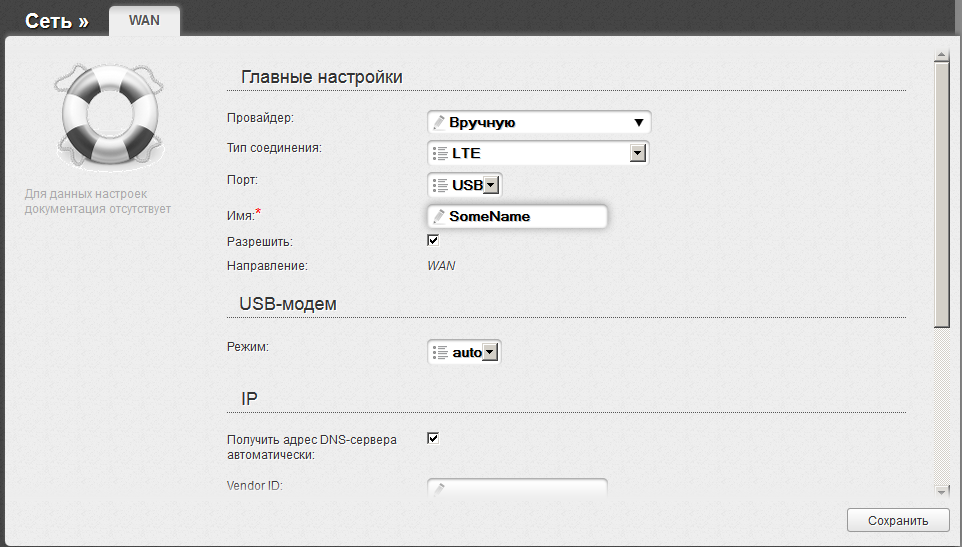Switch to the WAN tab
The width and height of the screenshot is (962, 547).
coord(144,21)
